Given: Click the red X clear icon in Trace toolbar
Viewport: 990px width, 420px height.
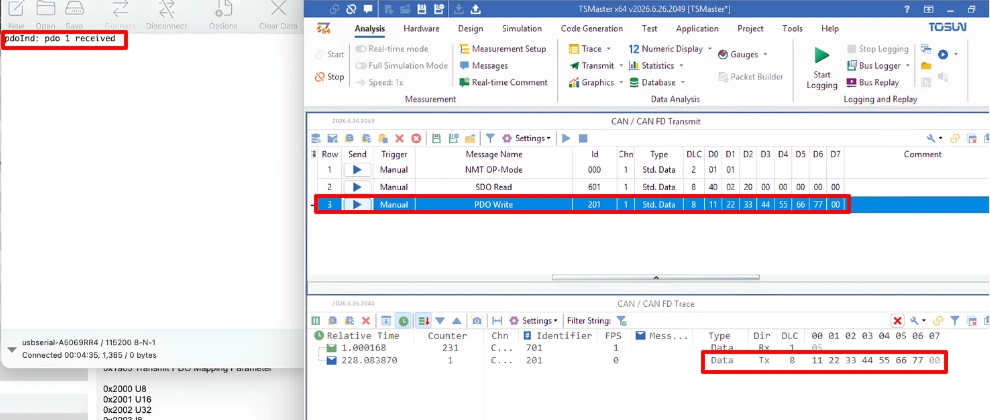Looking at the screenshot, I should tap(366, 321).
